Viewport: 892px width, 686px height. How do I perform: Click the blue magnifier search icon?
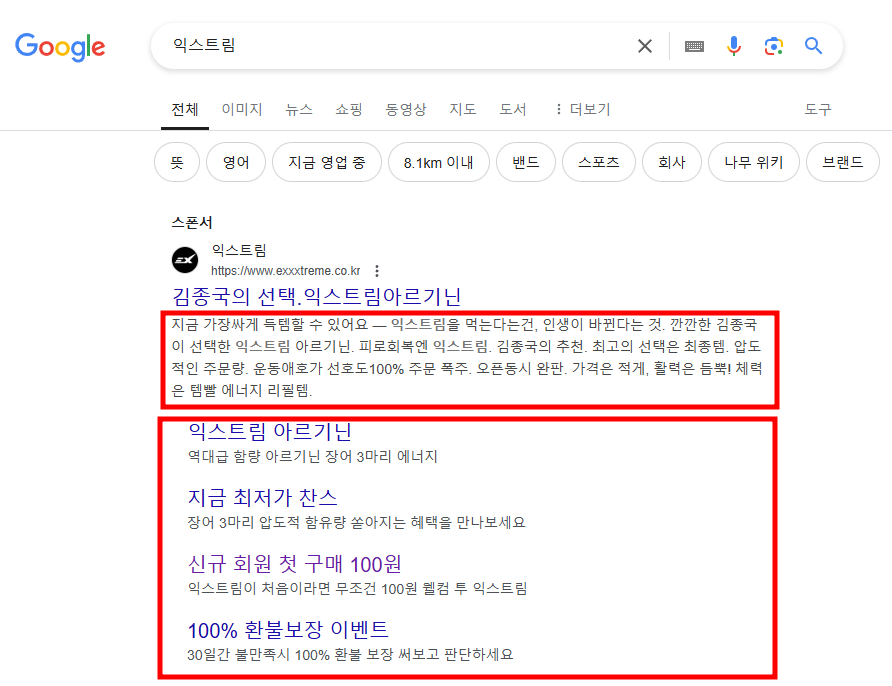pos(813,46)
